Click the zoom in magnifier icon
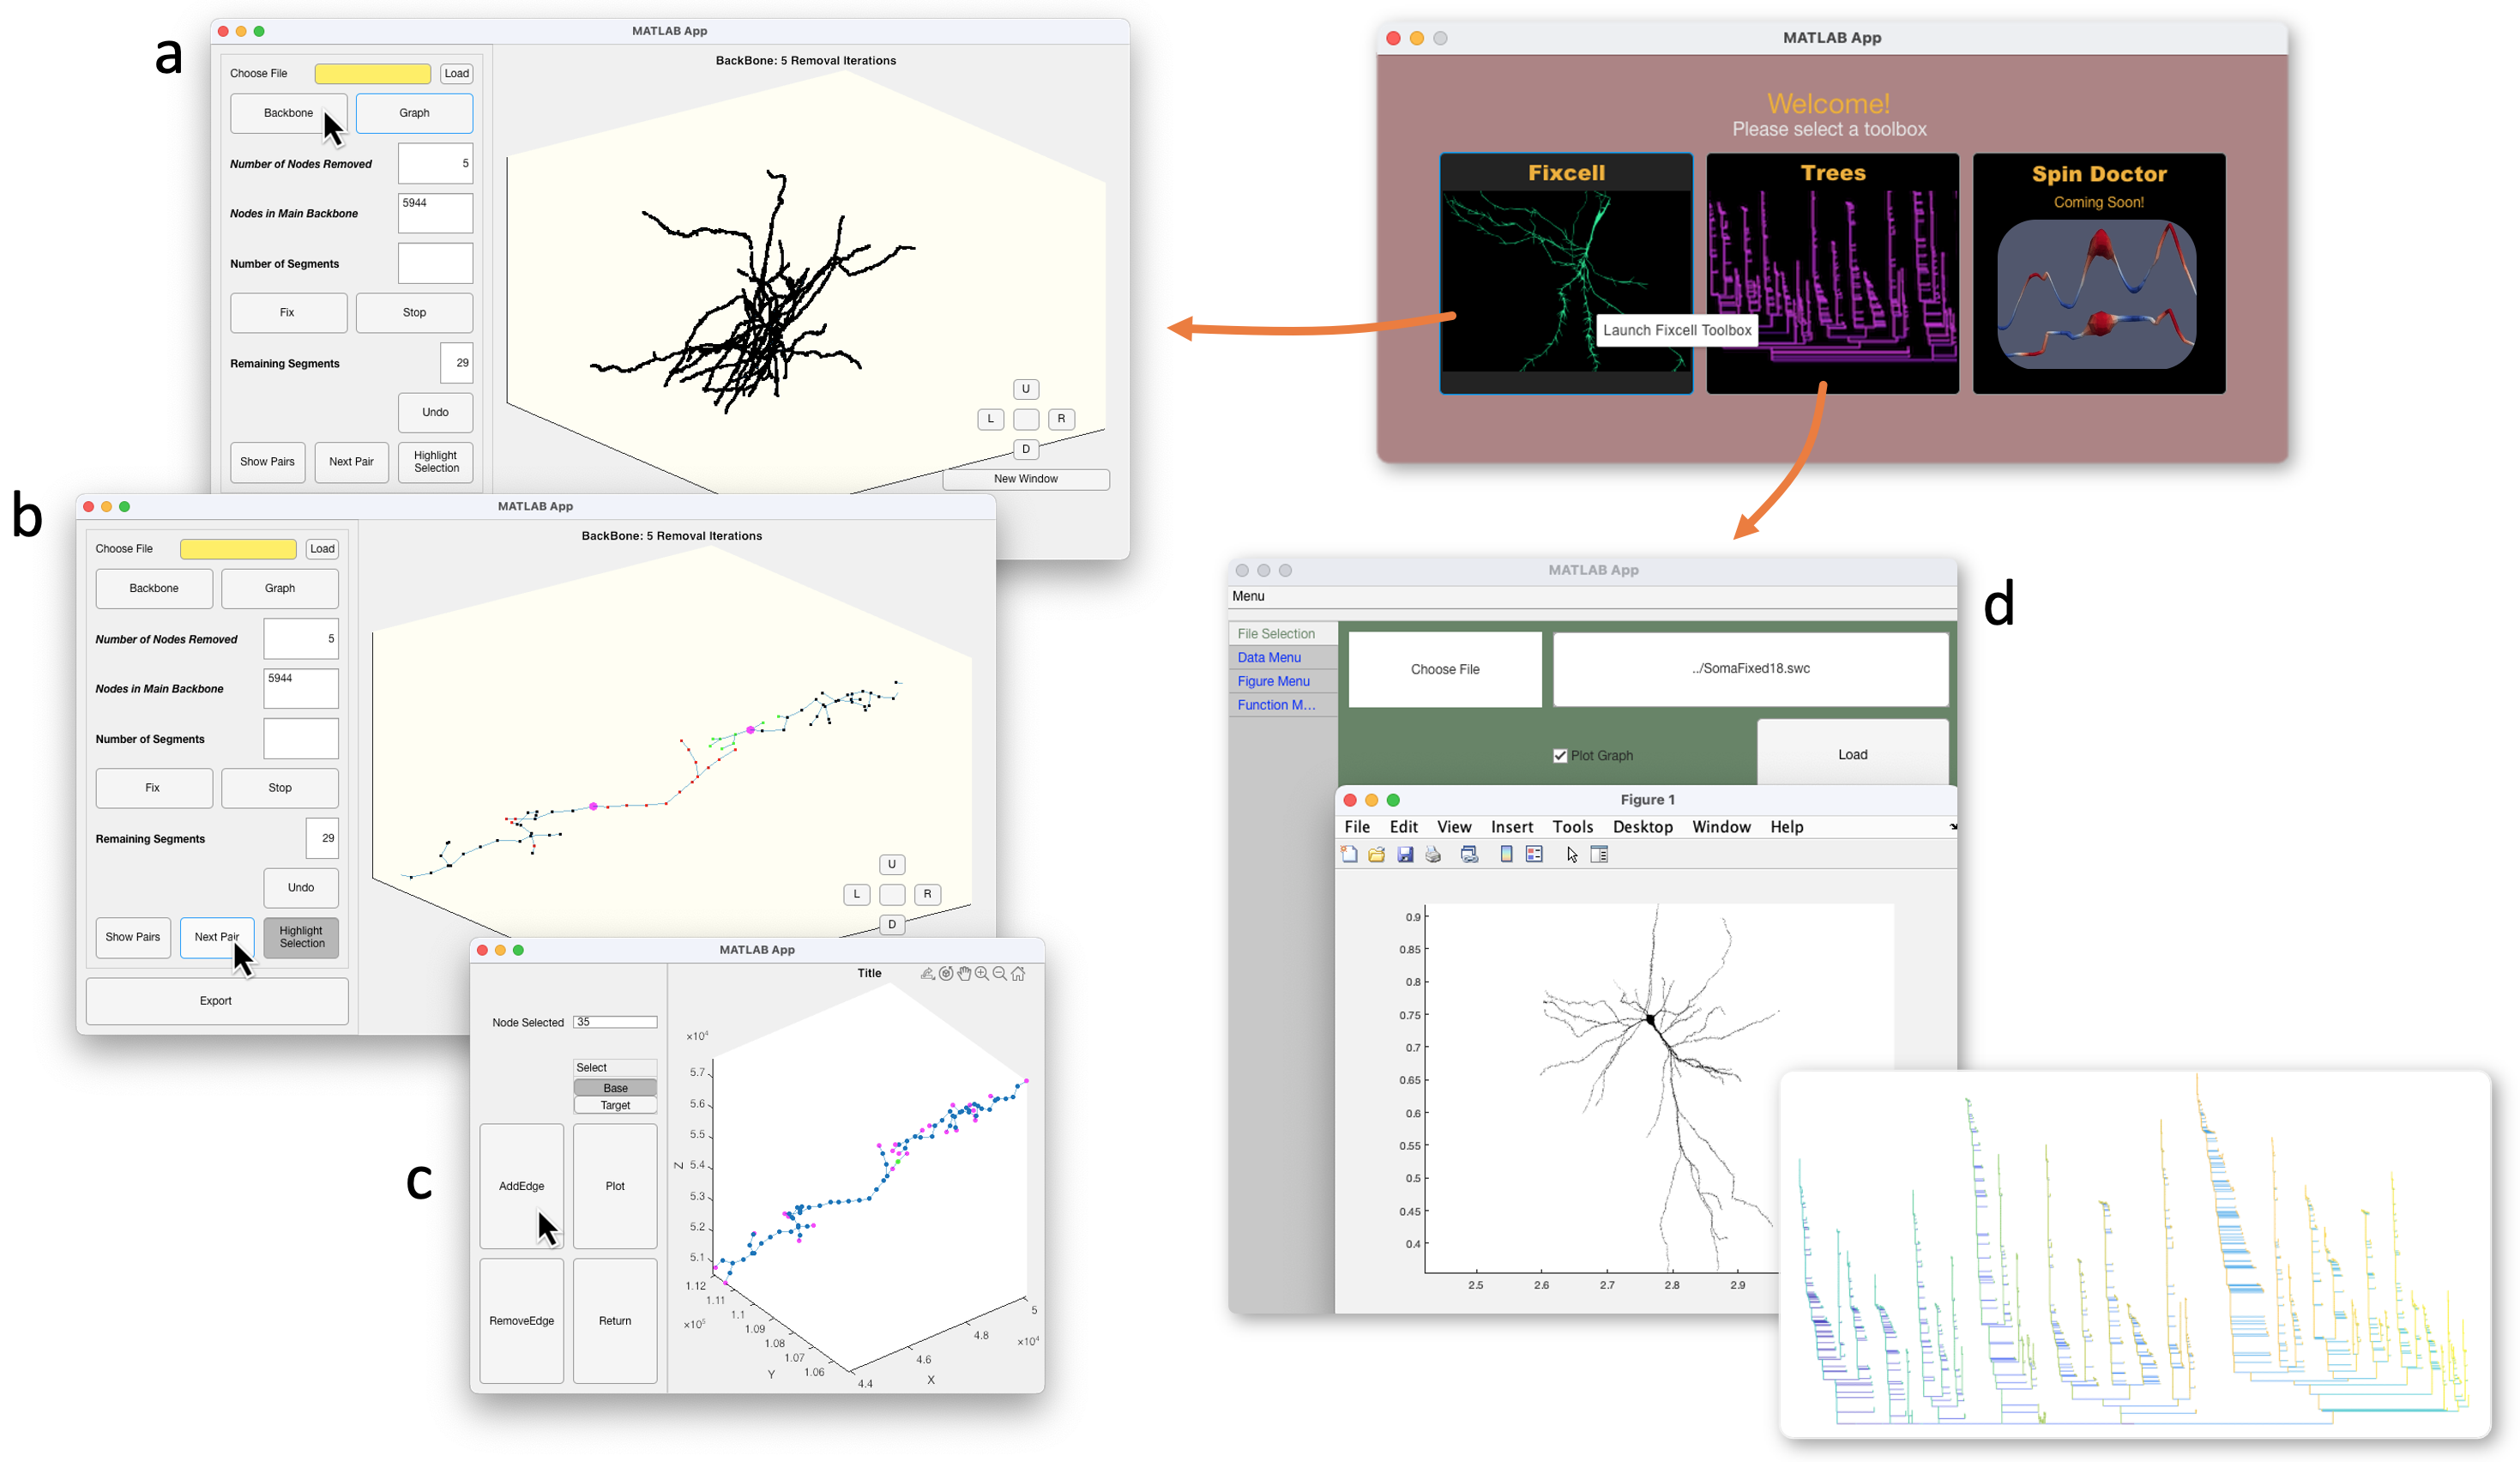The image size is (2520, 1462). 982,973
